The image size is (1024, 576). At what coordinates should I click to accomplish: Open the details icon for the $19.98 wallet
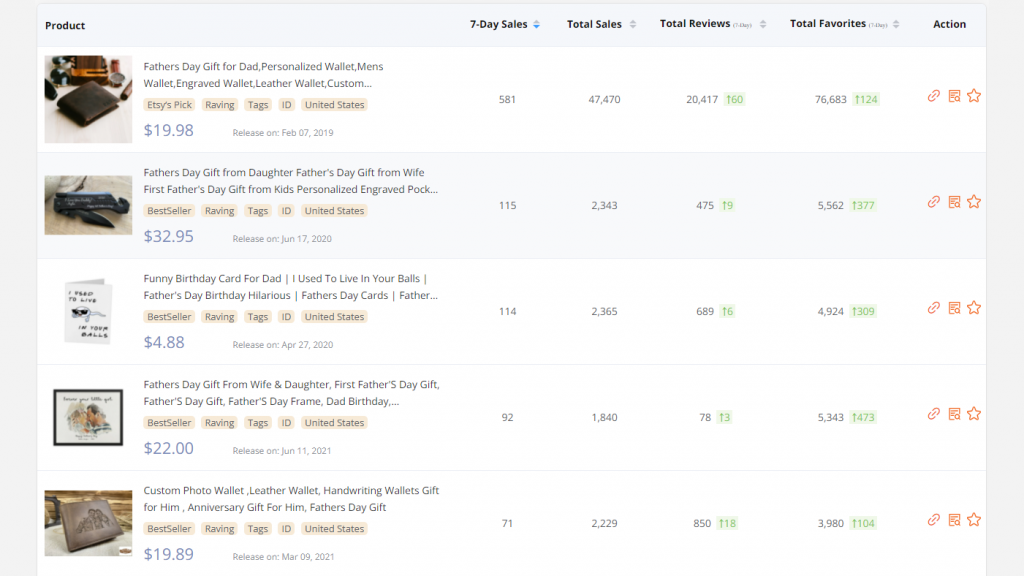954,96
